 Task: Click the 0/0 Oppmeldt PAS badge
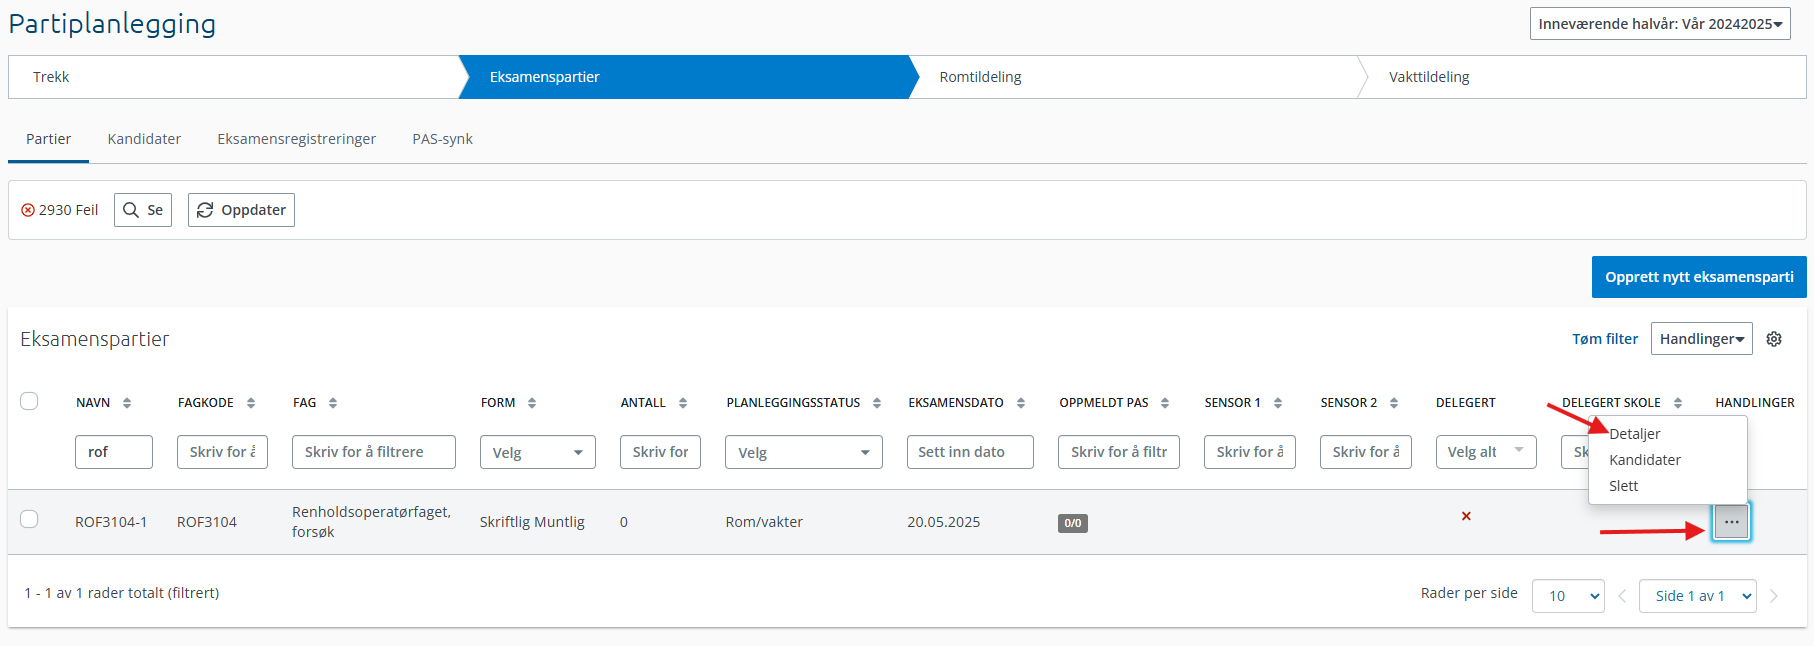[x=1072, y=523]
